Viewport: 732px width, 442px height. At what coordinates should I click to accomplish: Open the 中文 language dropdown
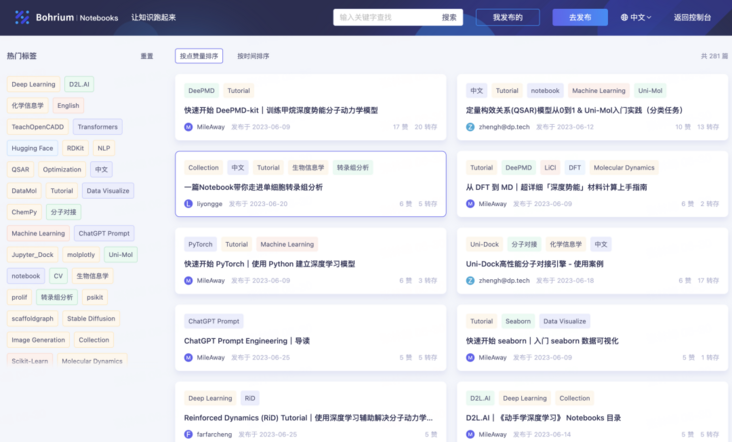636,17
